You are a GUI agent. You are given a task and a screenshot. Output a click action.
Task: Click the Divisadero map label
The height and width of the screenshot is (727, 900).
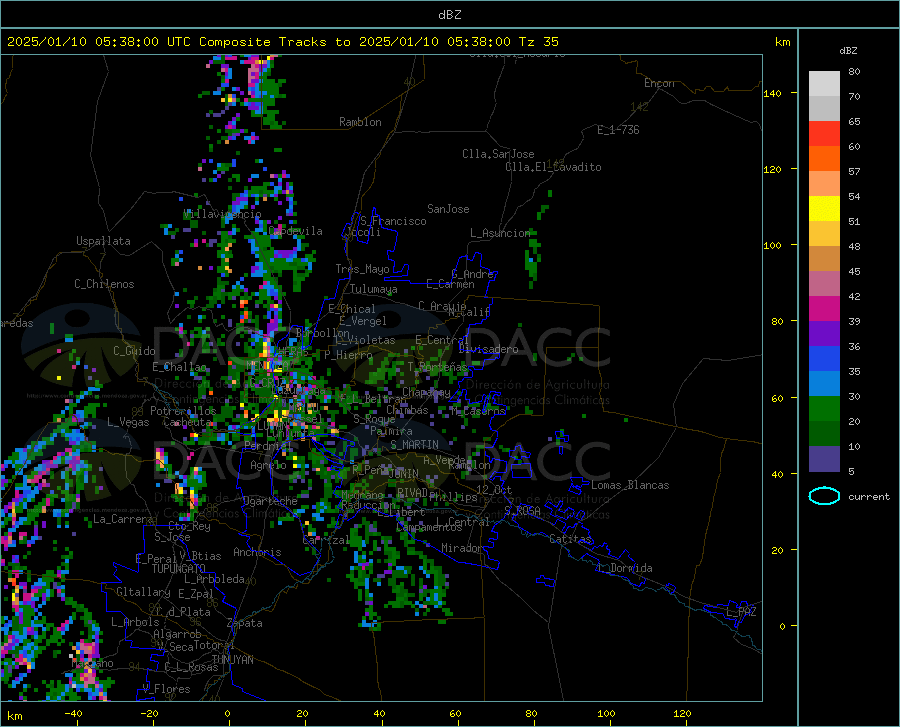(x=488, y=349)
